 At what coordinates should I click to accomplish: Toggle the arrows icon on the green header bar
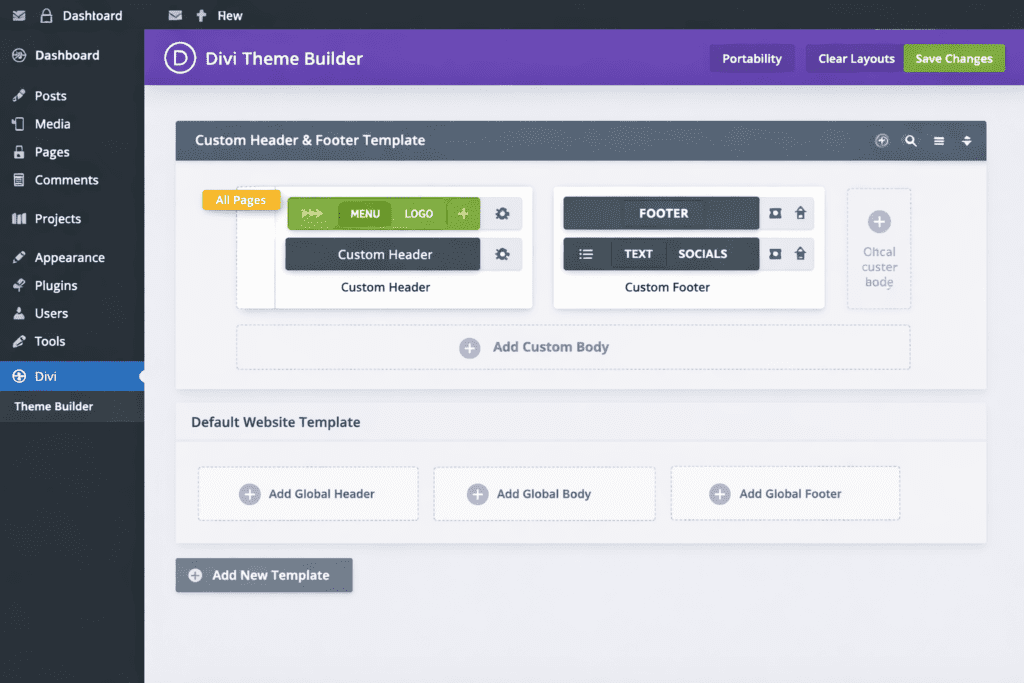pyautogui.click(x=312, y=213)
